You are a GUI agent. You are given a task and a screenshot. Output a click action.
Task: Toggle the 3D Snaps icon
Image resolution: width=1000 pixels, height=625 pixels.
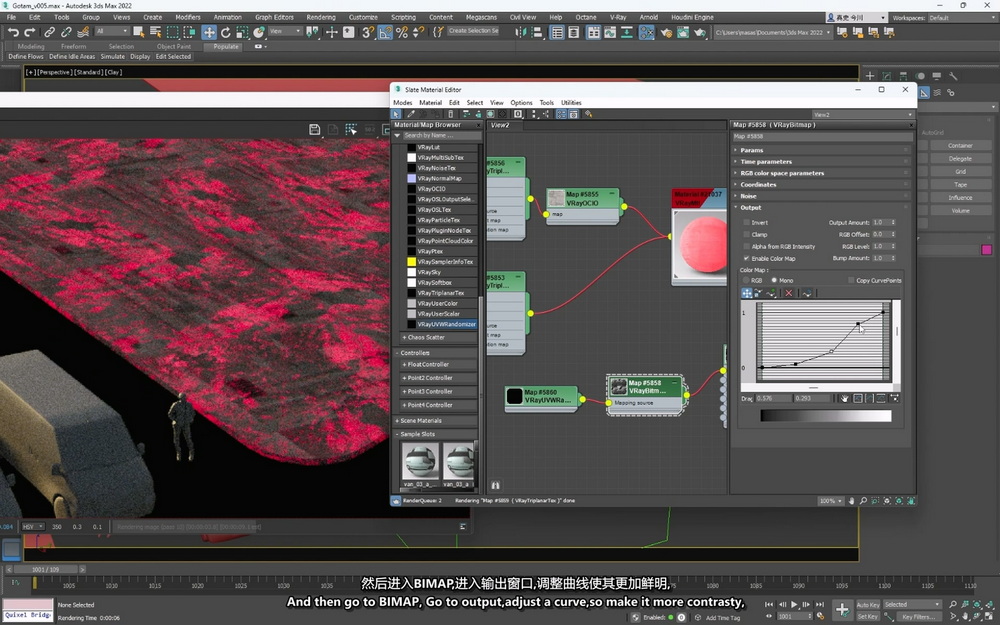point(368,32)
